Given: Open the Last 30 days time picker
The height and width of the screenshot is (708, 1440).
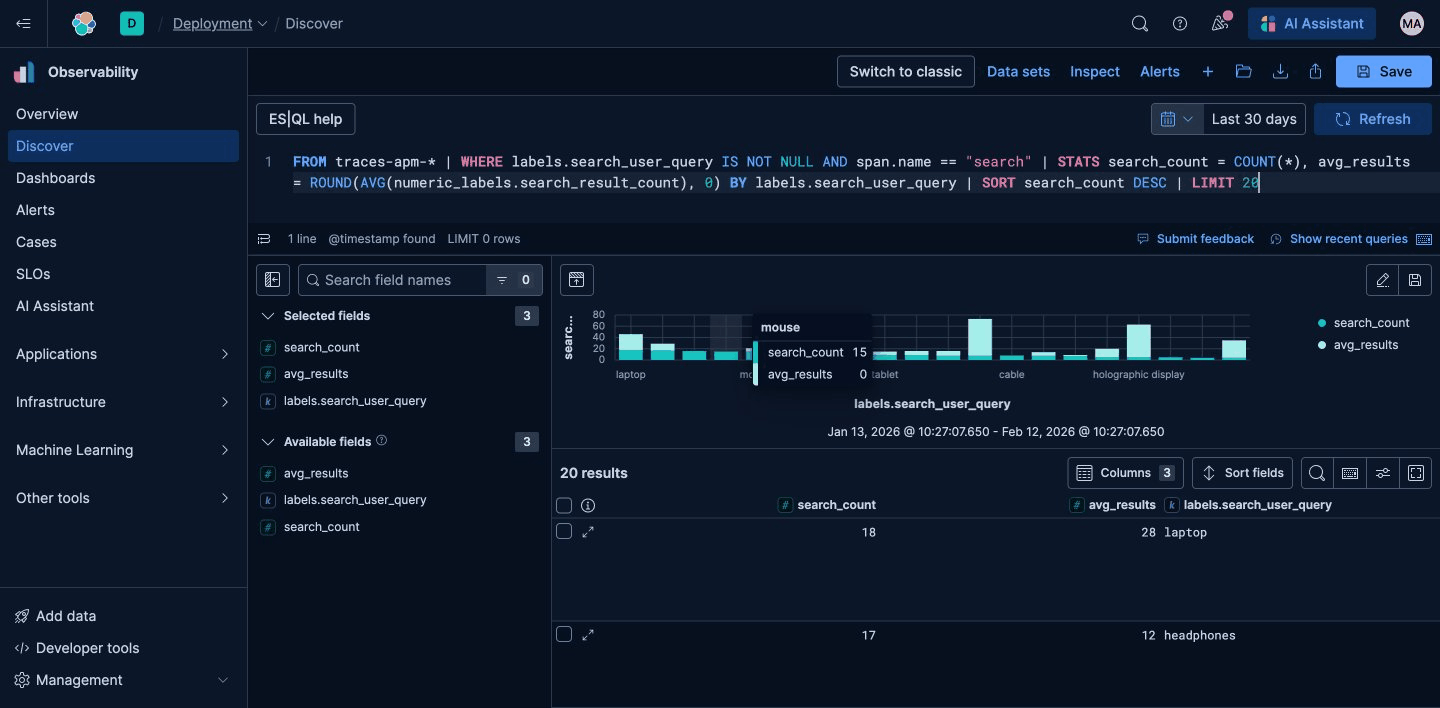Looking at the screenshot, I should tap(1254, 119).
